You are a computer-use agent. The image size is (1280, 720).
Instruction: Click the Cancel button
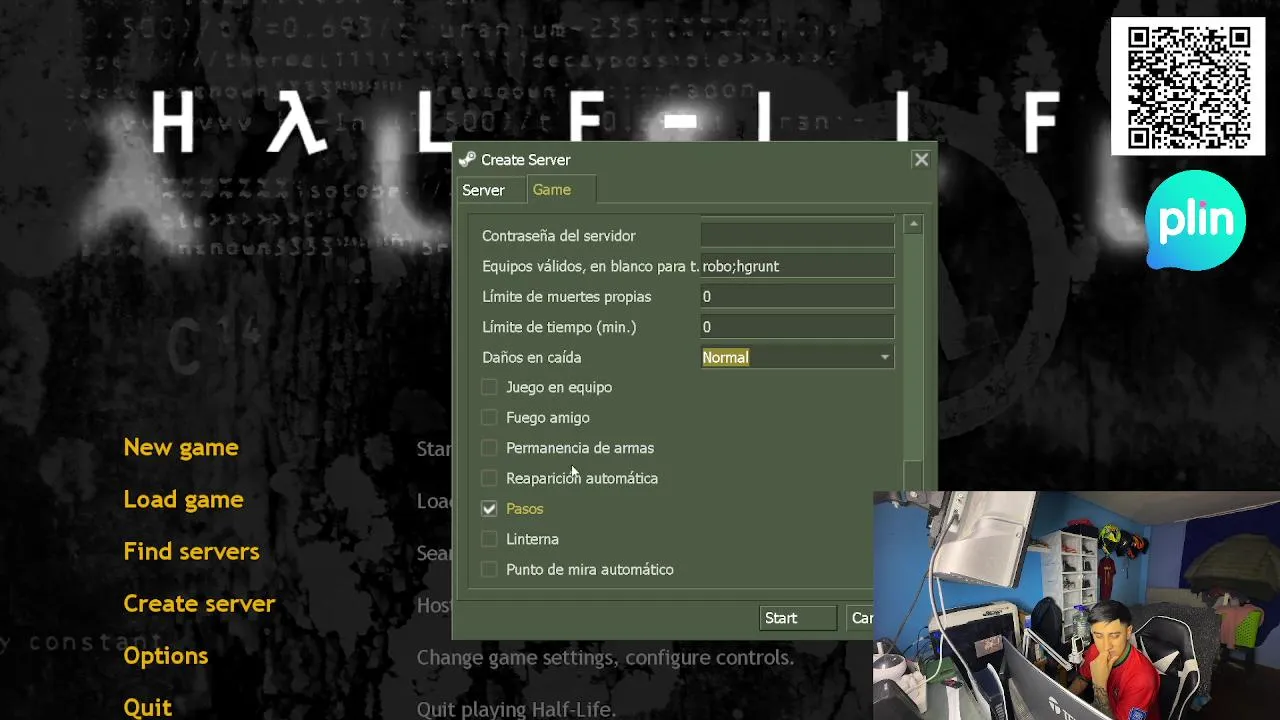[860, 618]
